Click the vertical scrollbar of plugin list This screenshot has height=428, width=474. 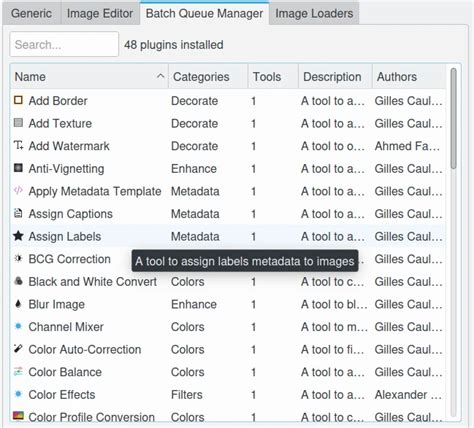point(453,118)
